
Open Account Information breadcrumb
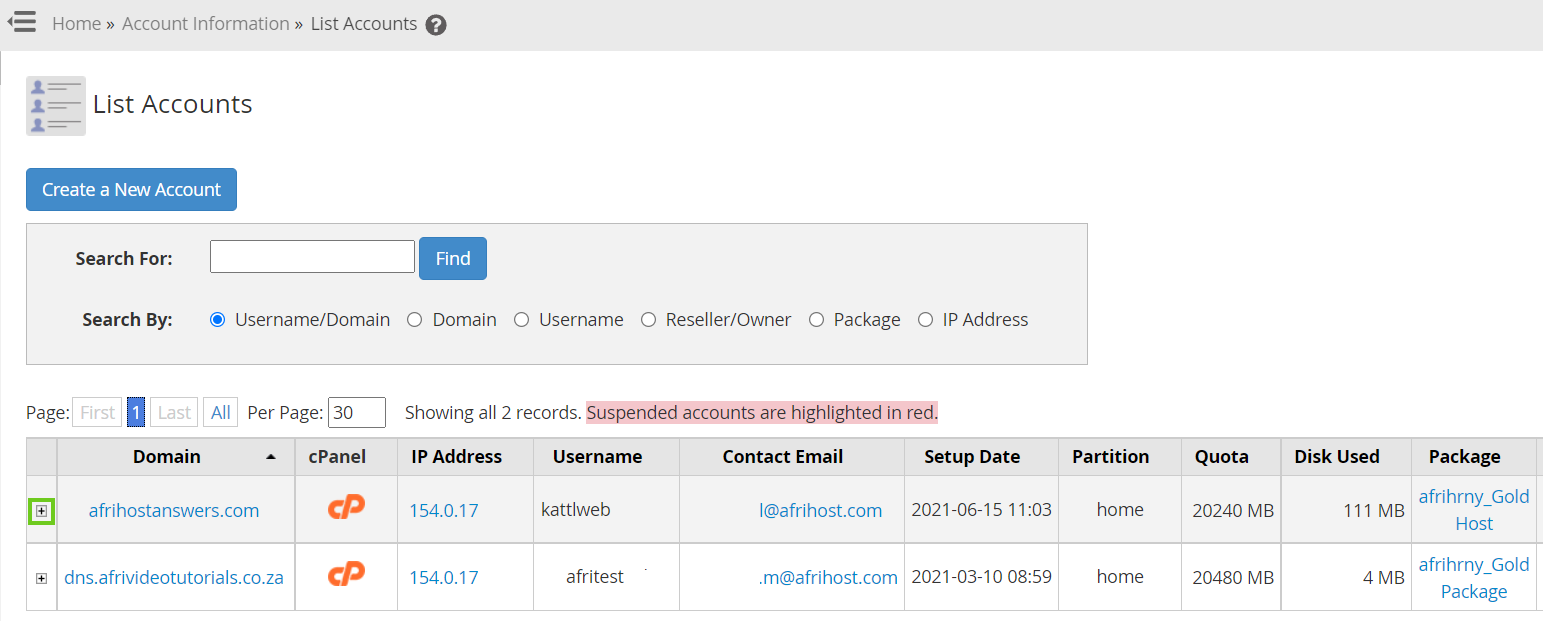point(205,24)
